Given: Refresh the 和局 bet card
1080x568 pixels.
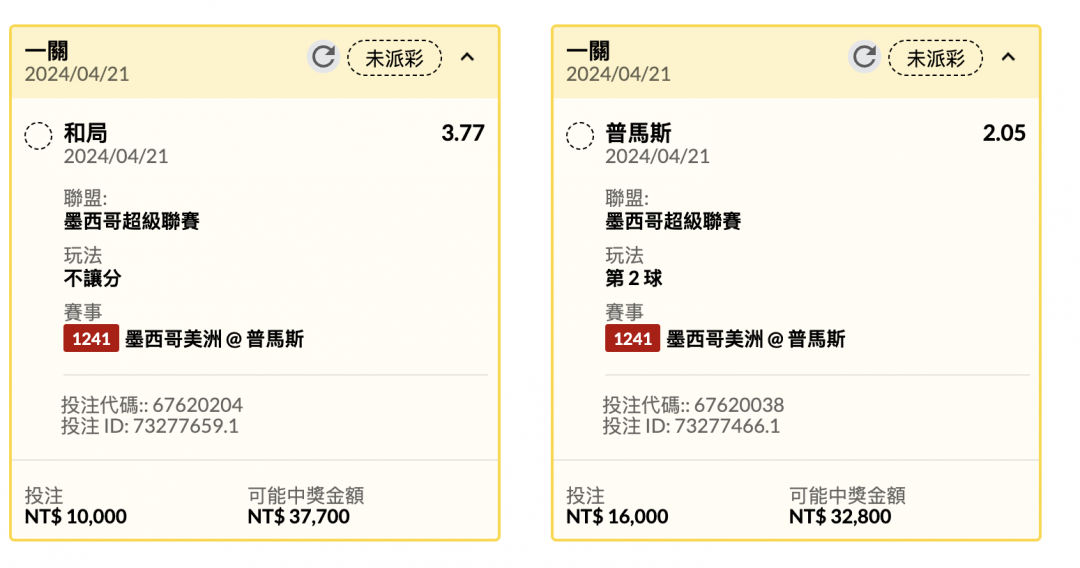Looking at the screenshot, I should point(323,57).
